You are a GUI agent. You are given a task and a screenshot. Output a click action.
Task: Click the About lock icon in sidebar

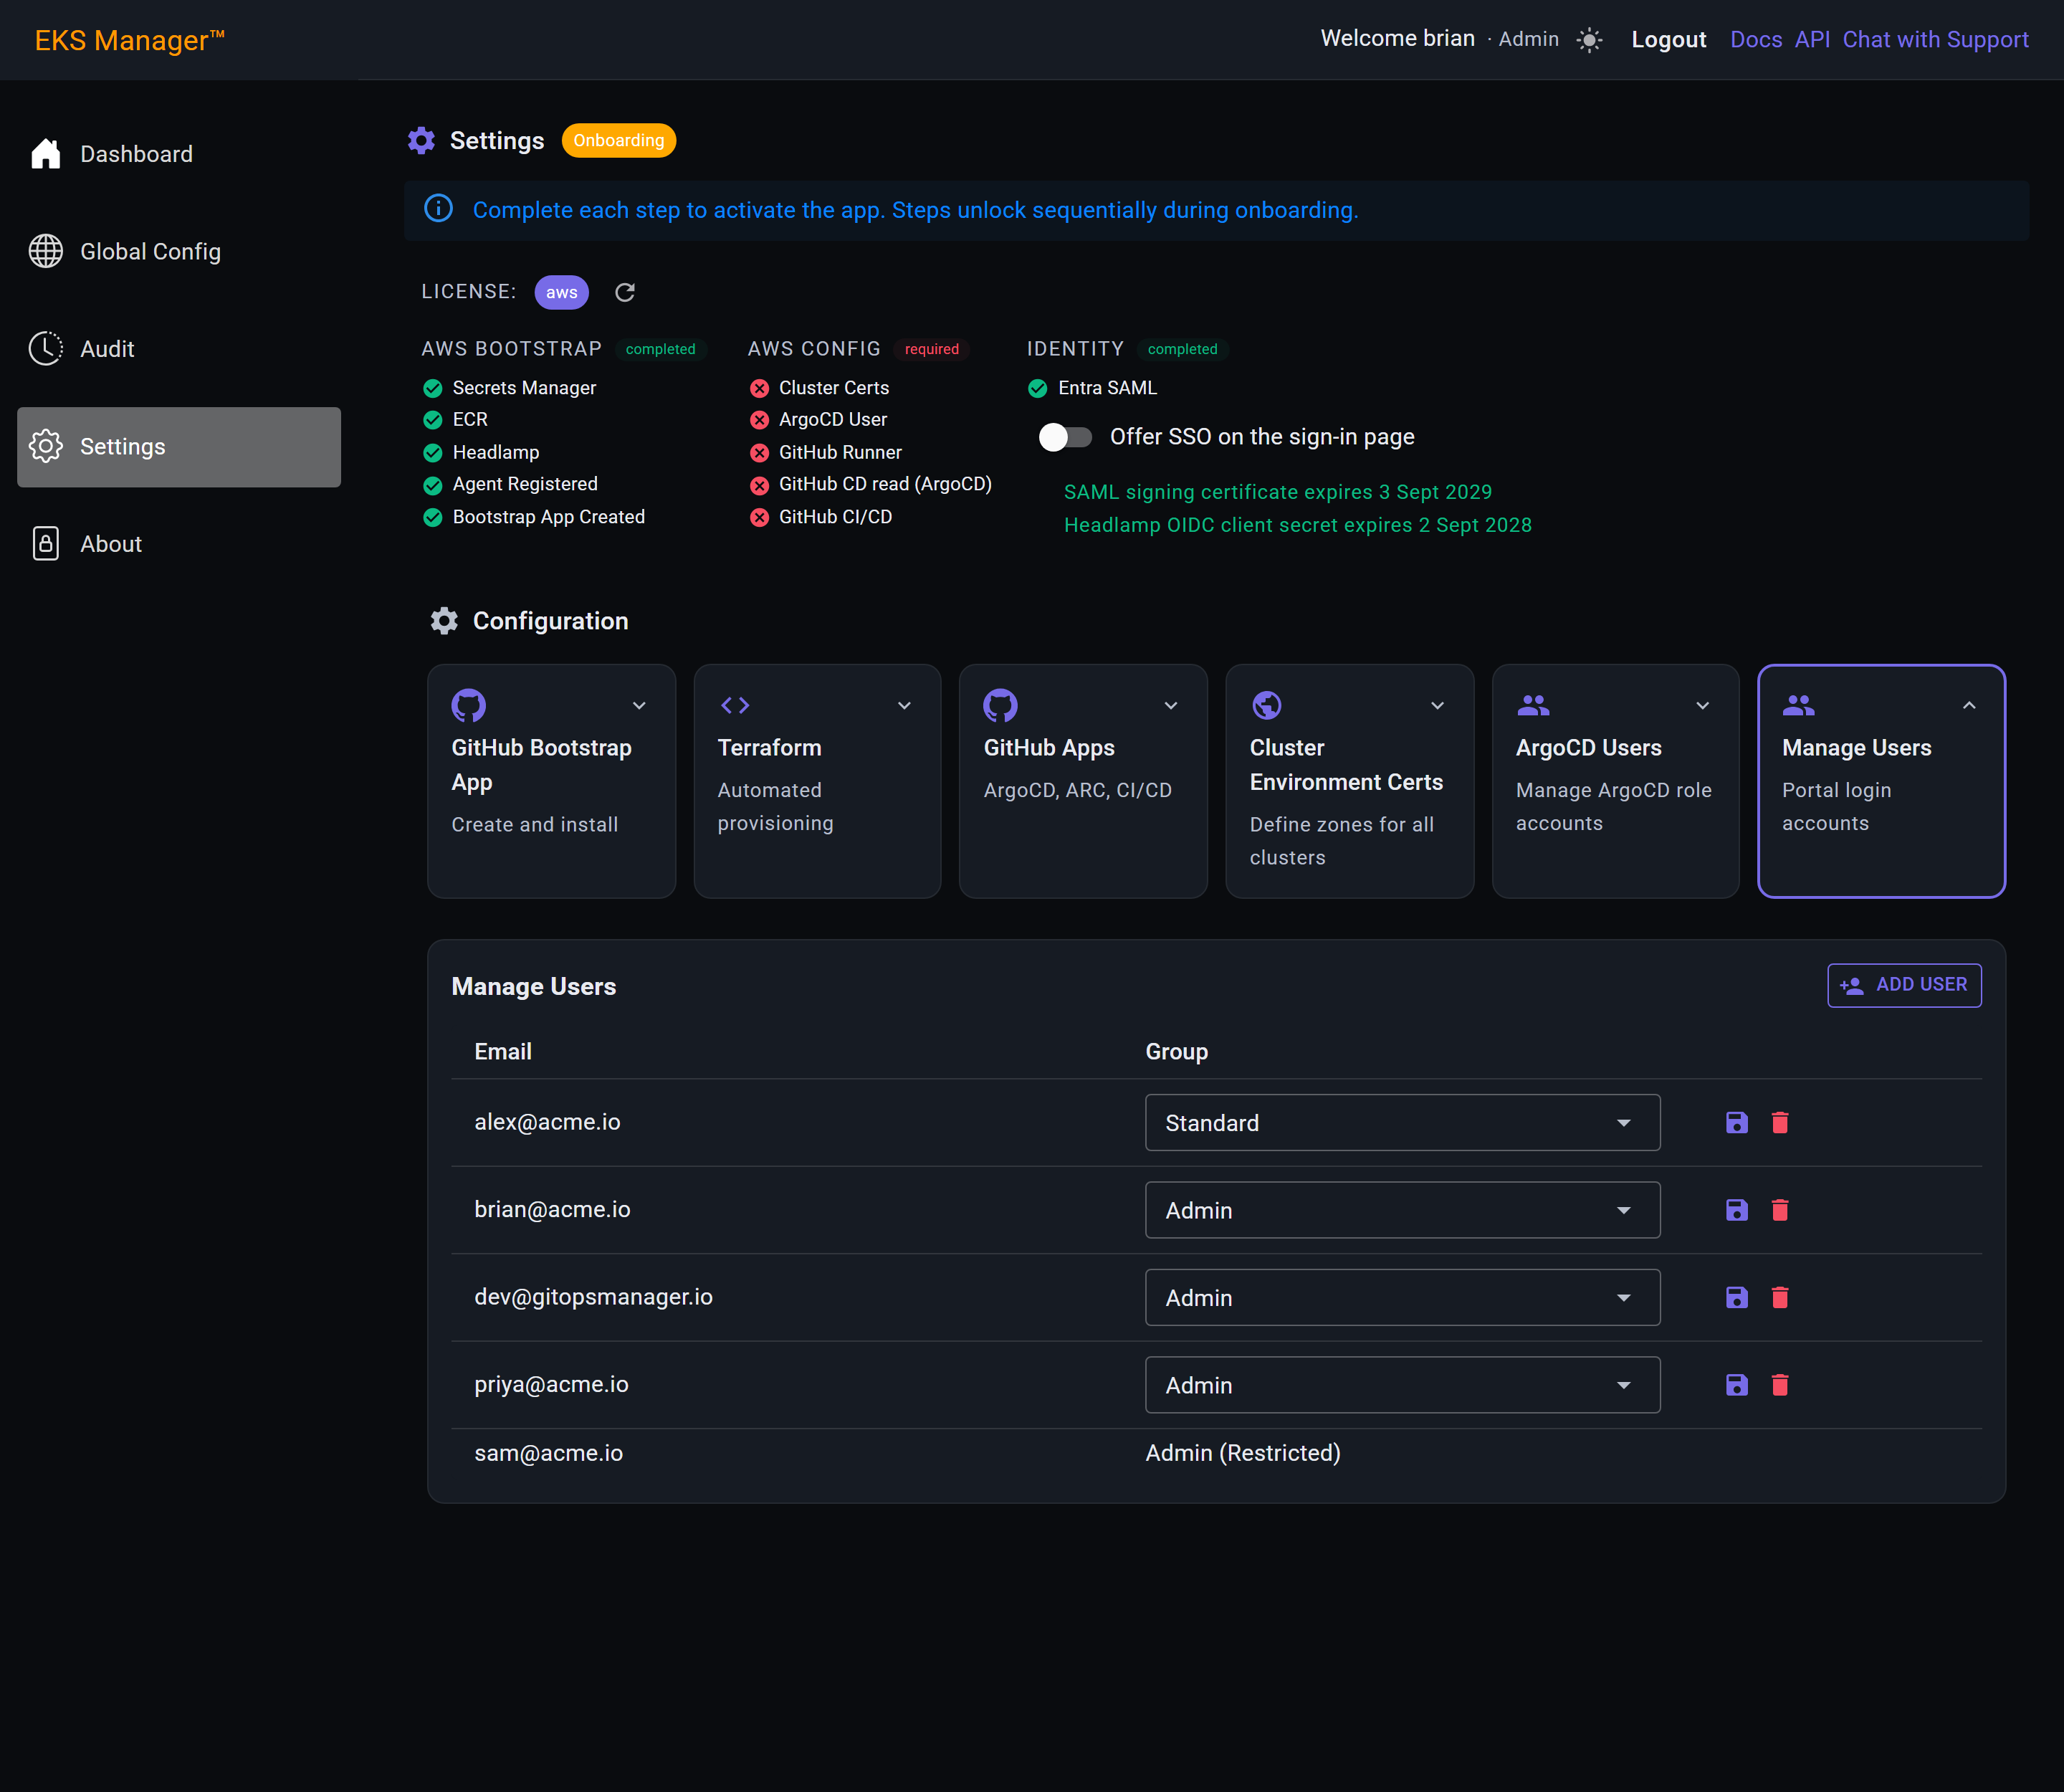pos(46,543)
